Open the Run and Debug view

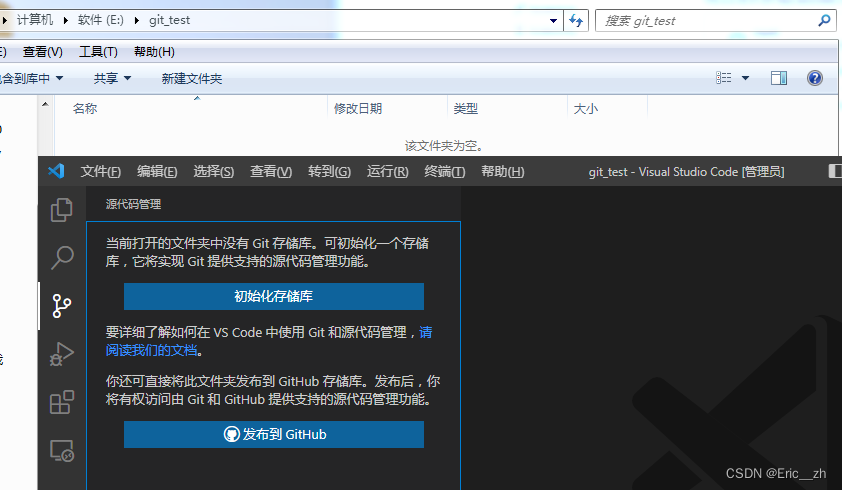62,354
